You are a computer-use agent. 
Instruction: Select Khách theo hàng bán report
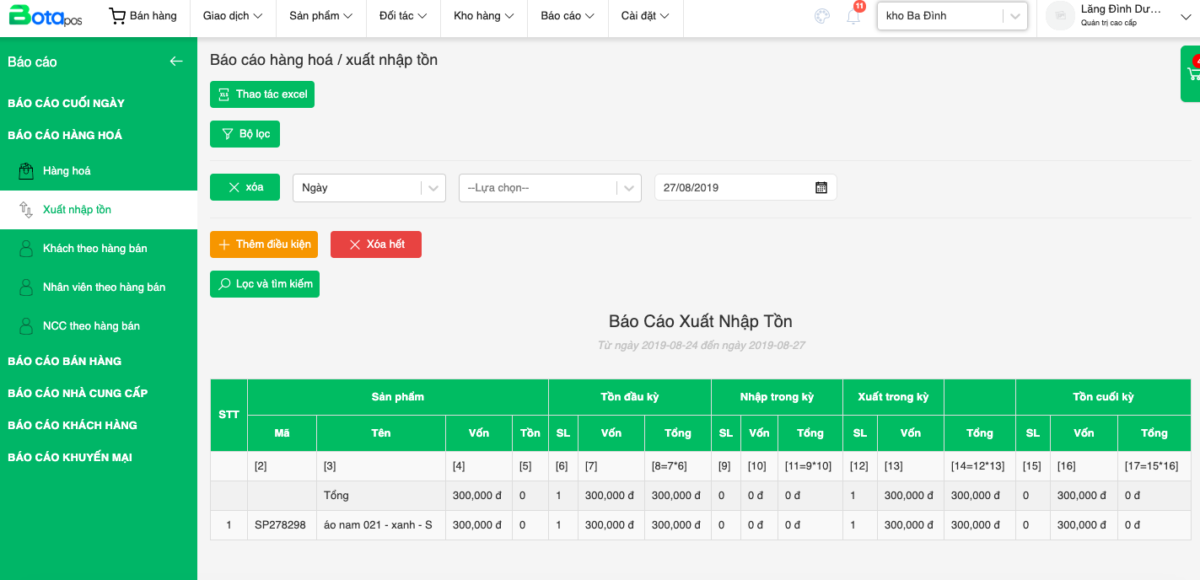(x=95, y=248)
